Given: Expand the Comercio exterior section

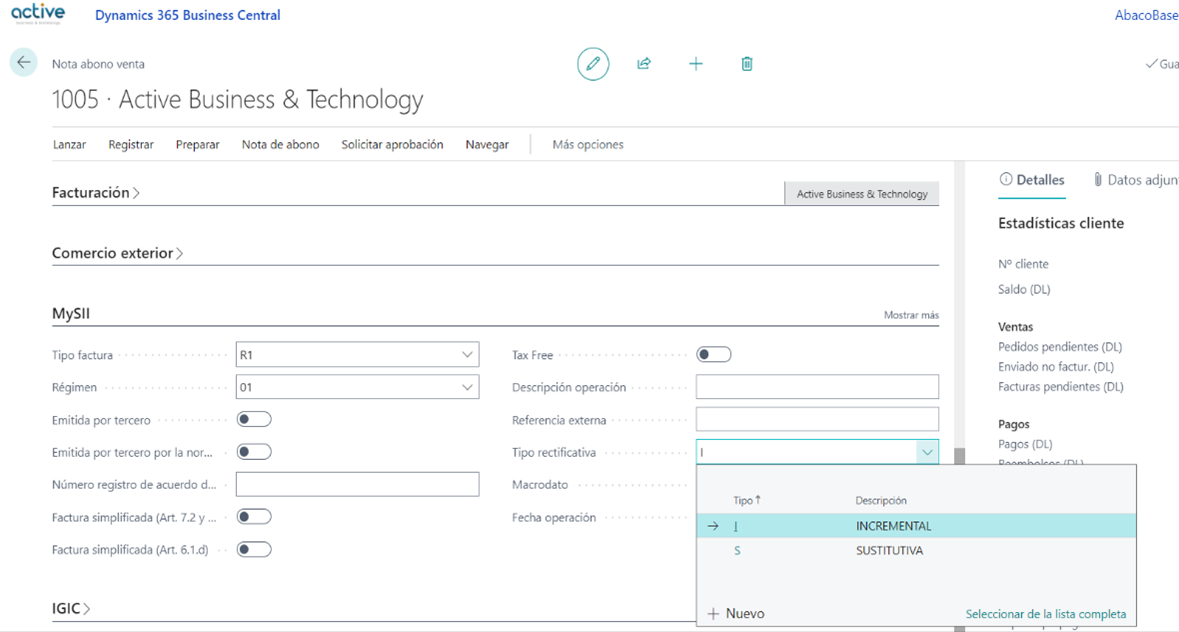Looking at the screenshot, I should tap(117, 253).
